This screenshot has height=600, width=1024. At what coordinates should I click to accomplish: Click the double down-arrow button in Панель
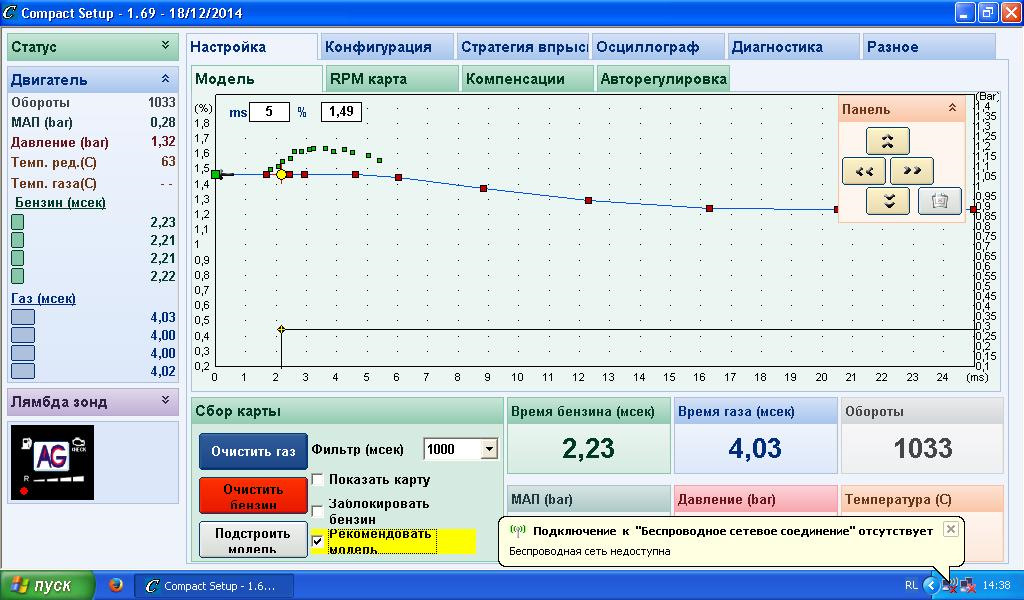pyautogui.click(x=888, y=201)
